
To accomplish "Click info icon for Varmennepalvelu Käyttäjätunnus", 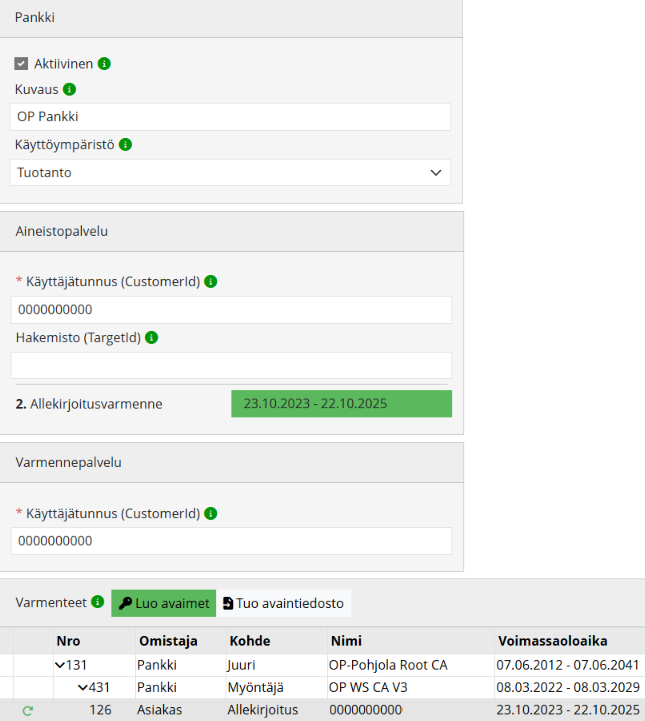I will 211,513.
